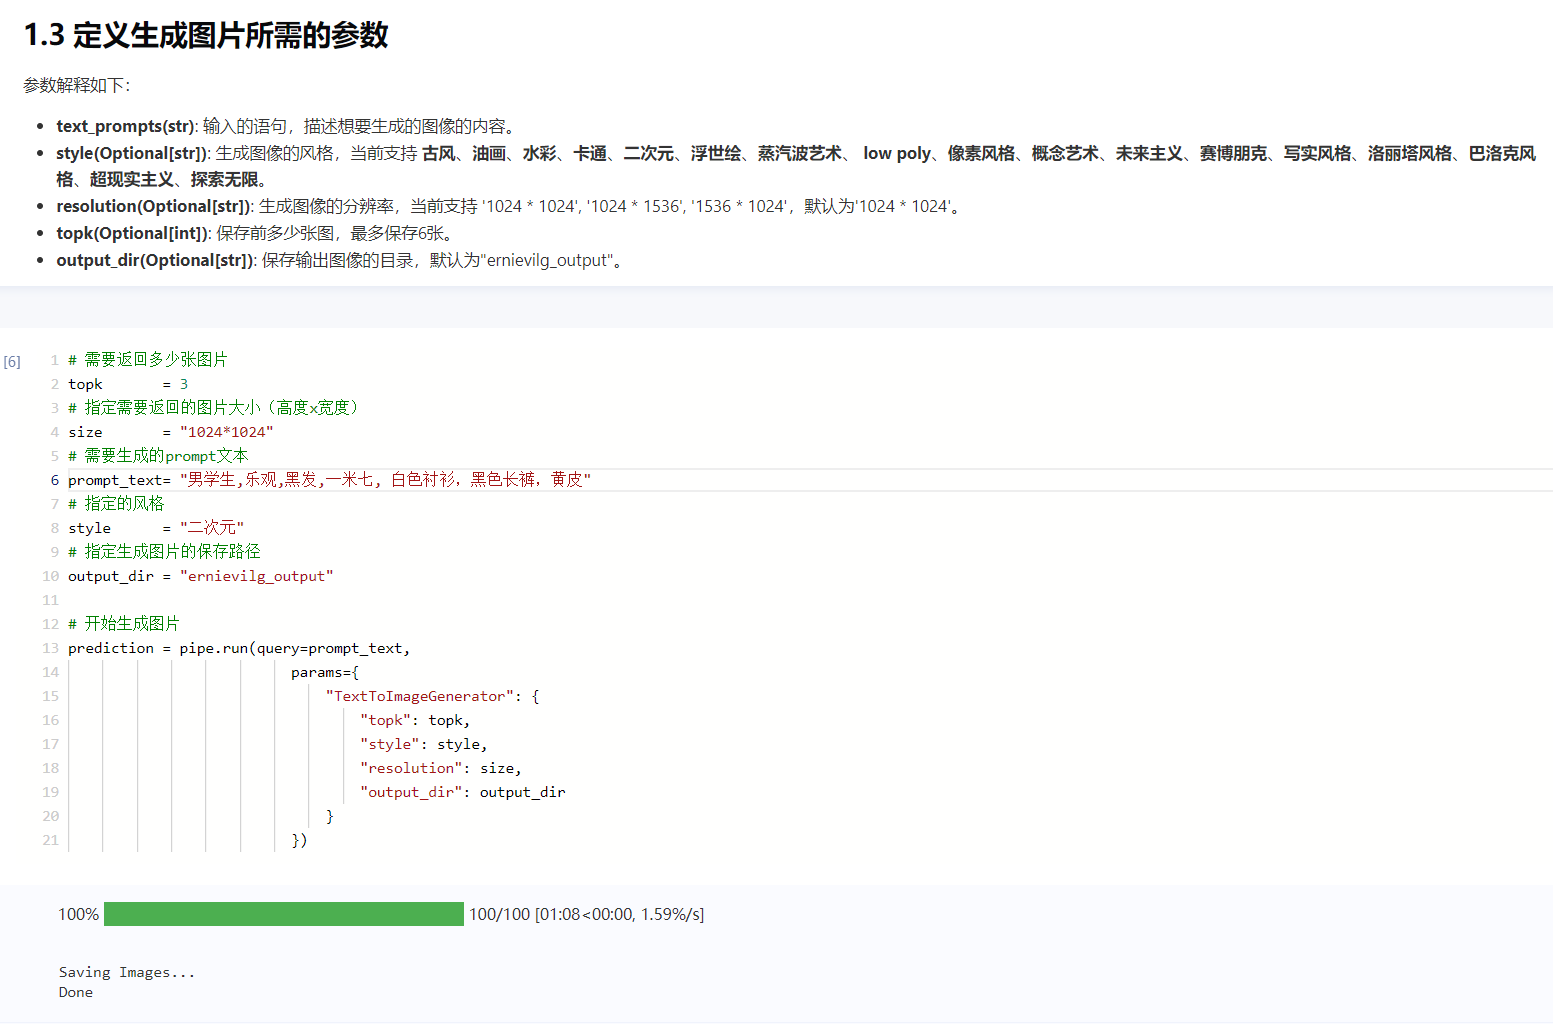Click the "二次元" style string

[x=212, y=528]
